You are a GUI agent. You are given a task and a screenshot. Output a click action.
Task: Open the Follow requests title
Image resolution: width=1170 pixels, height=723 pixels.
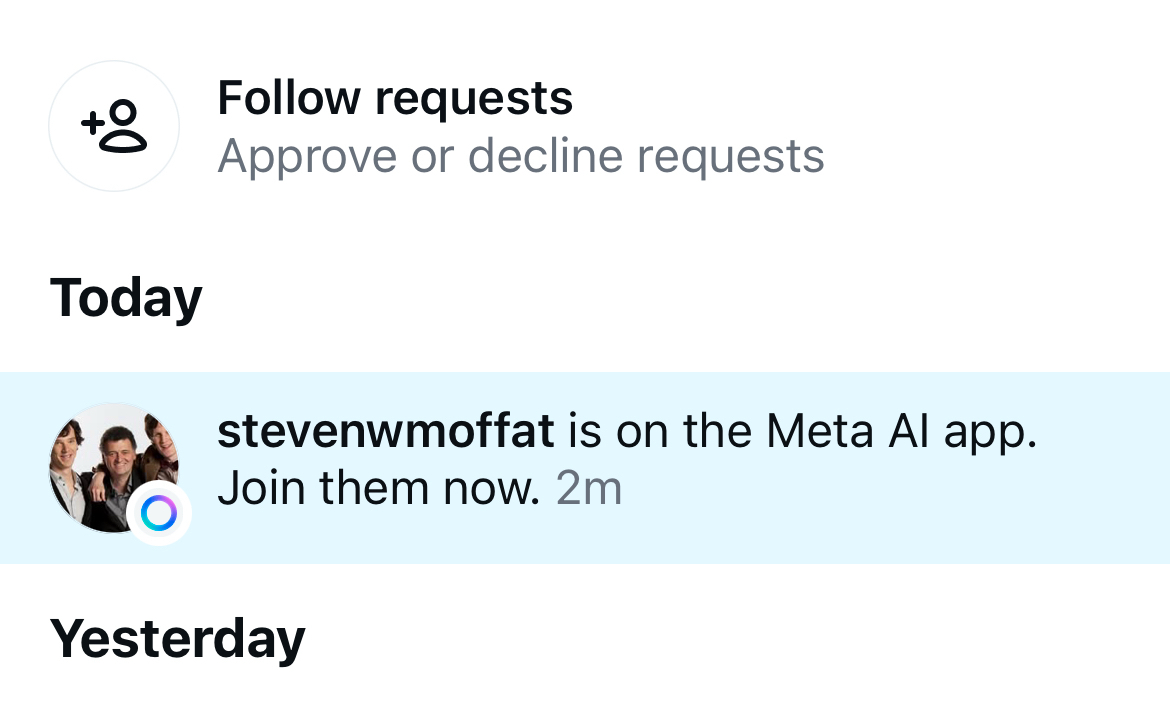coord(395,98)
